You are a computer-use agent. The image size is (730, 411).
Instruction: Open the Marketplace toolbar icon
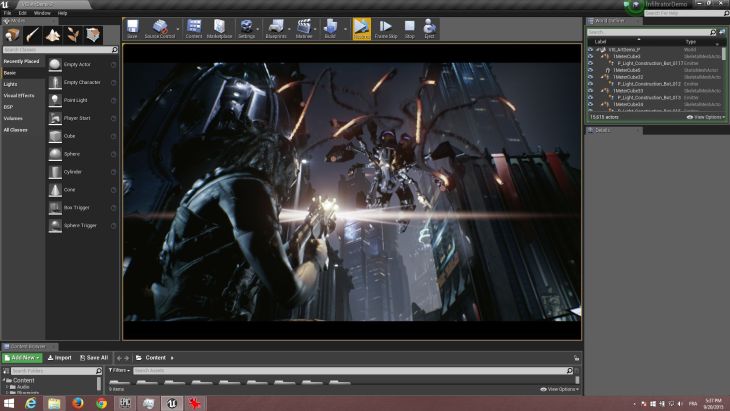point(219,27)
